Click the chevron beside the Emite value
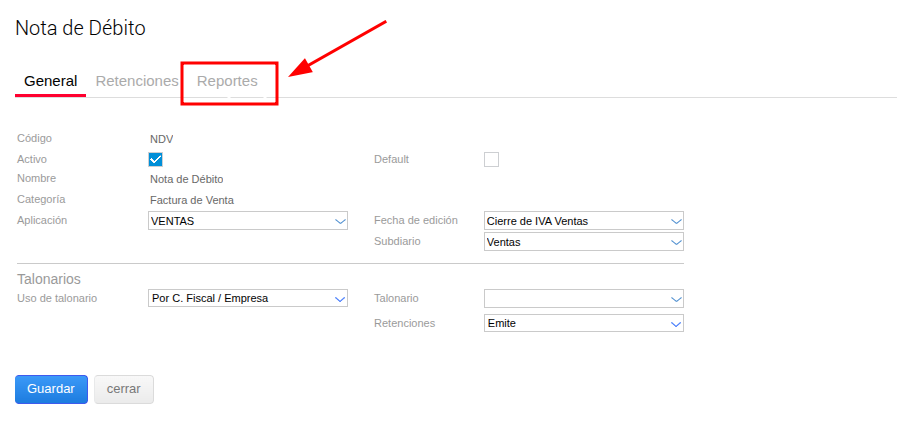The image size is (897, 433). pos(676,324)
